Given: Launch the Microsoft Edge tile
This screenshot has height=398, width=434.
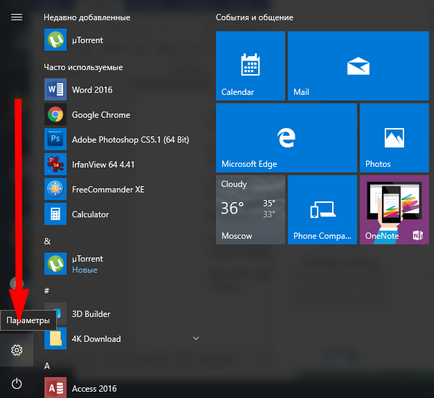Looking at the screenshot, I should pyautogui.click(x=286, y=138).
